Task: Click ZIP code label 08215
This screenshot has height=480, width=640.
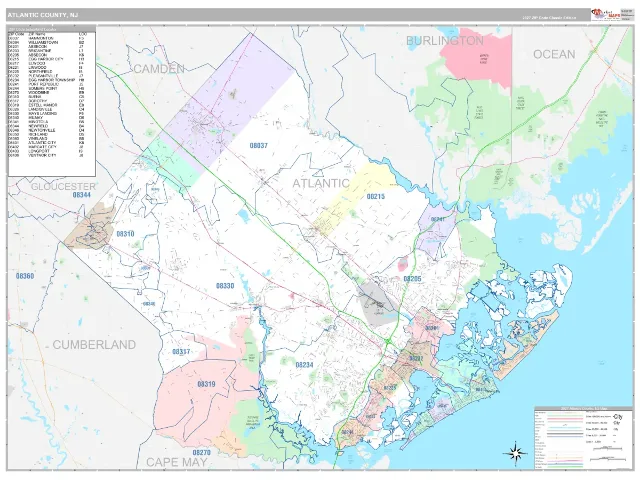Action: point(376,196)
